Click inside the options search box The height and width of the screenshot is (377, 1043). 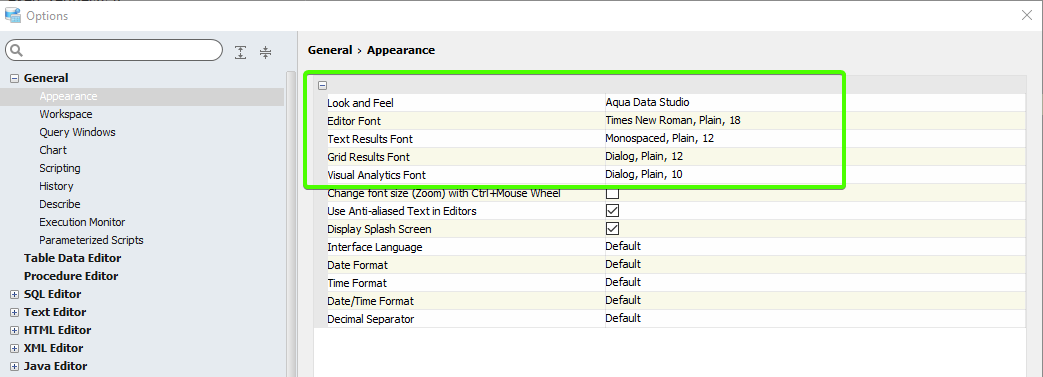pyautogui.click(x=114, y=51)
